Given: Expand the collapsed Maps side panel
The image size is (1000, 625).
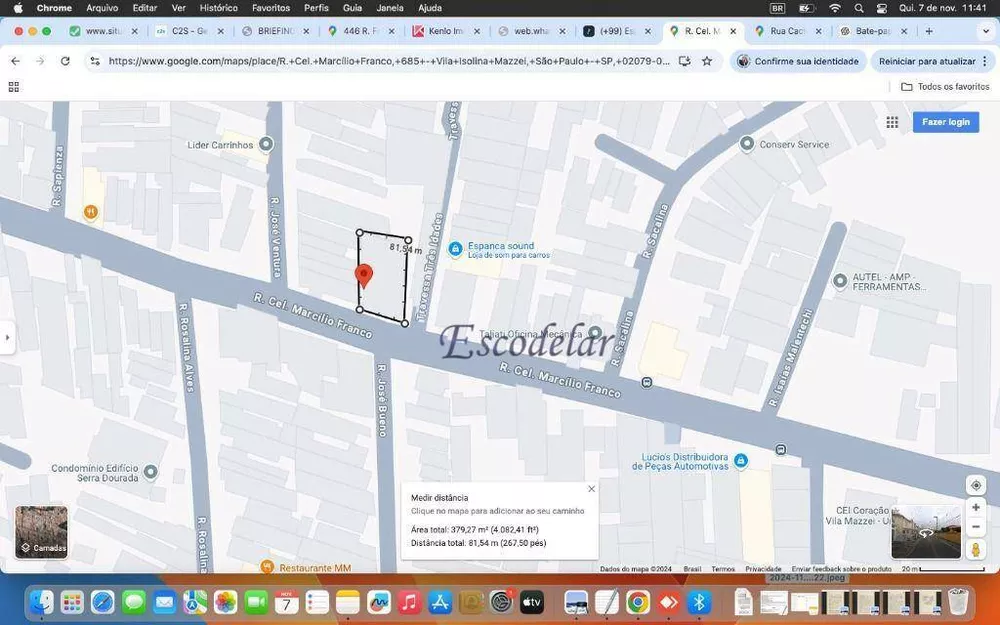Looking at the screenshot, I should (7, 337).
